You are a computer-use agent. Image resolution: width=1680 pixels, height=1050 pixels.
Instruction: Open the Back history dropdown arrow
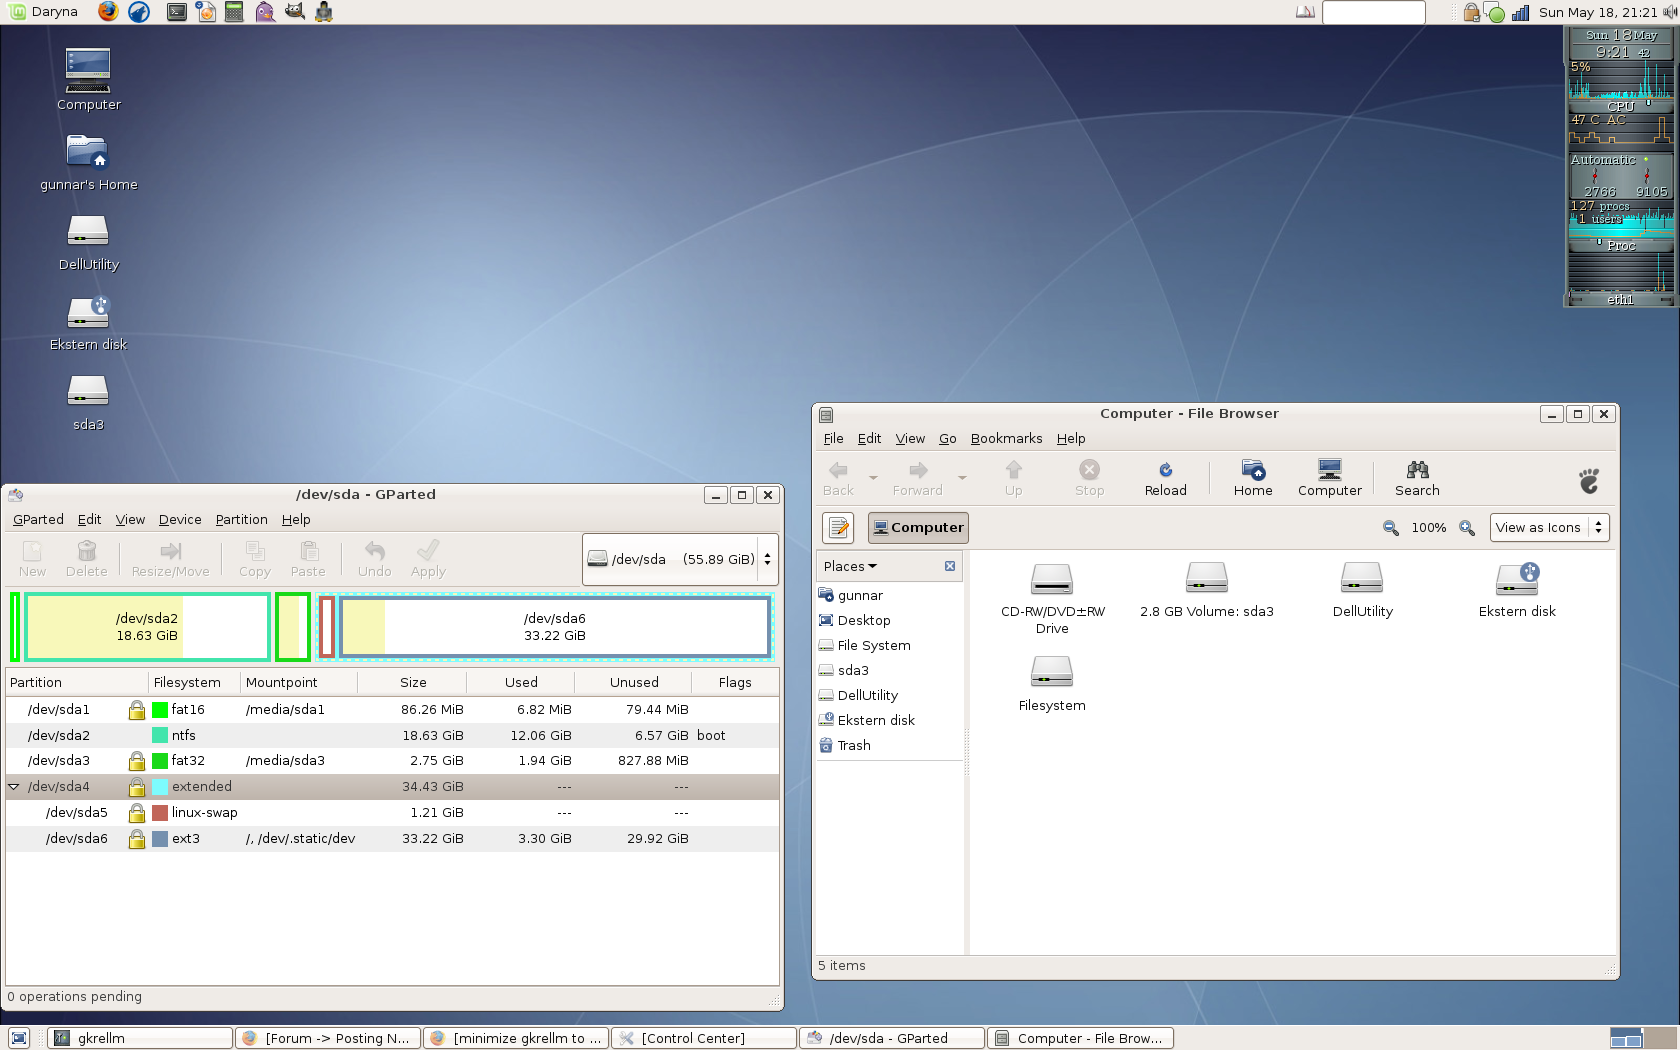pos(873,478)
